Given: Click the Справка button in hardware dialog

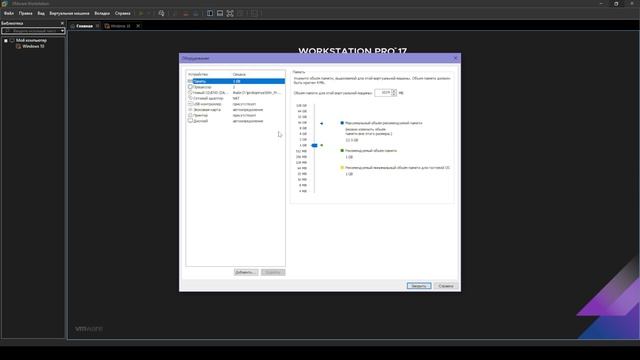Looking at the screenshot, I should point(446,286).
